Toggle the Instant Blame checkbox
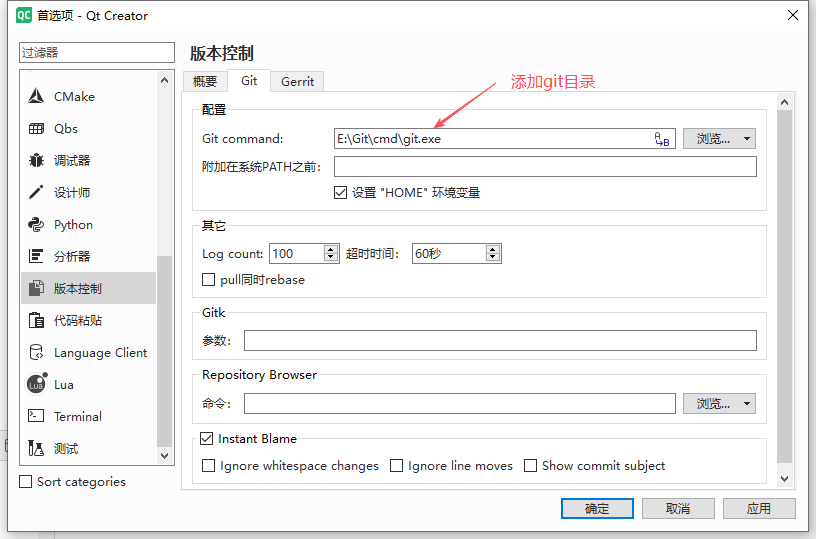 (207, 439)
